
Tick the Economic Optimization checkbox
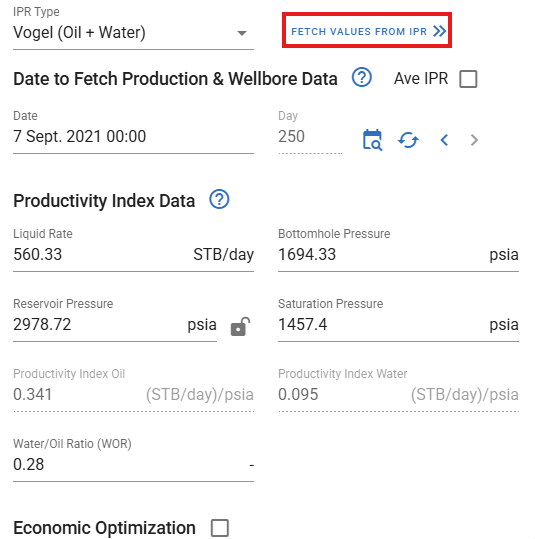click(x=220, y=528)
